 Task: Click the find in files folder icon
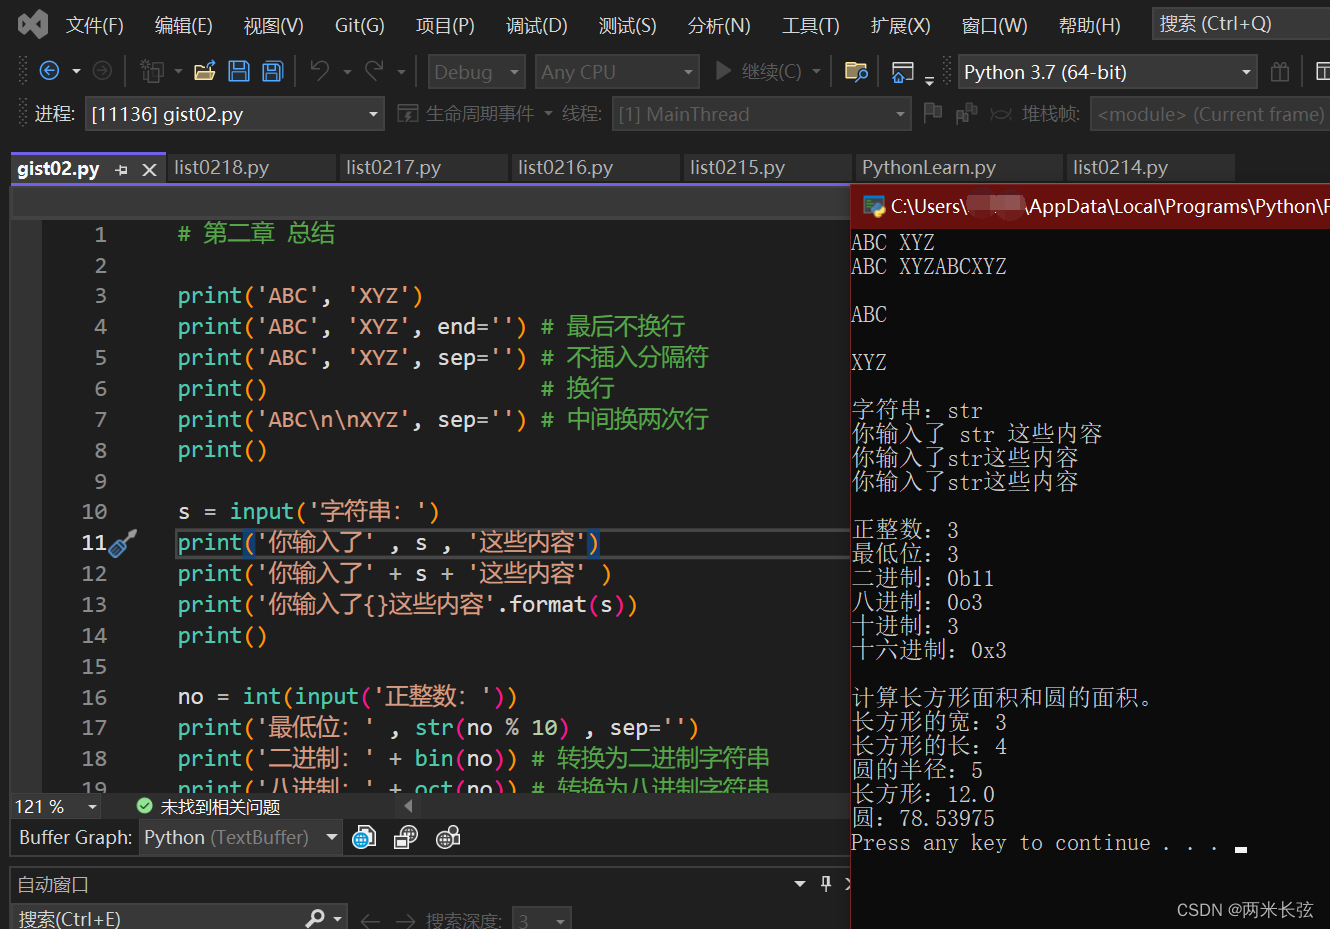pyautogui.click(x=856, y=71)
